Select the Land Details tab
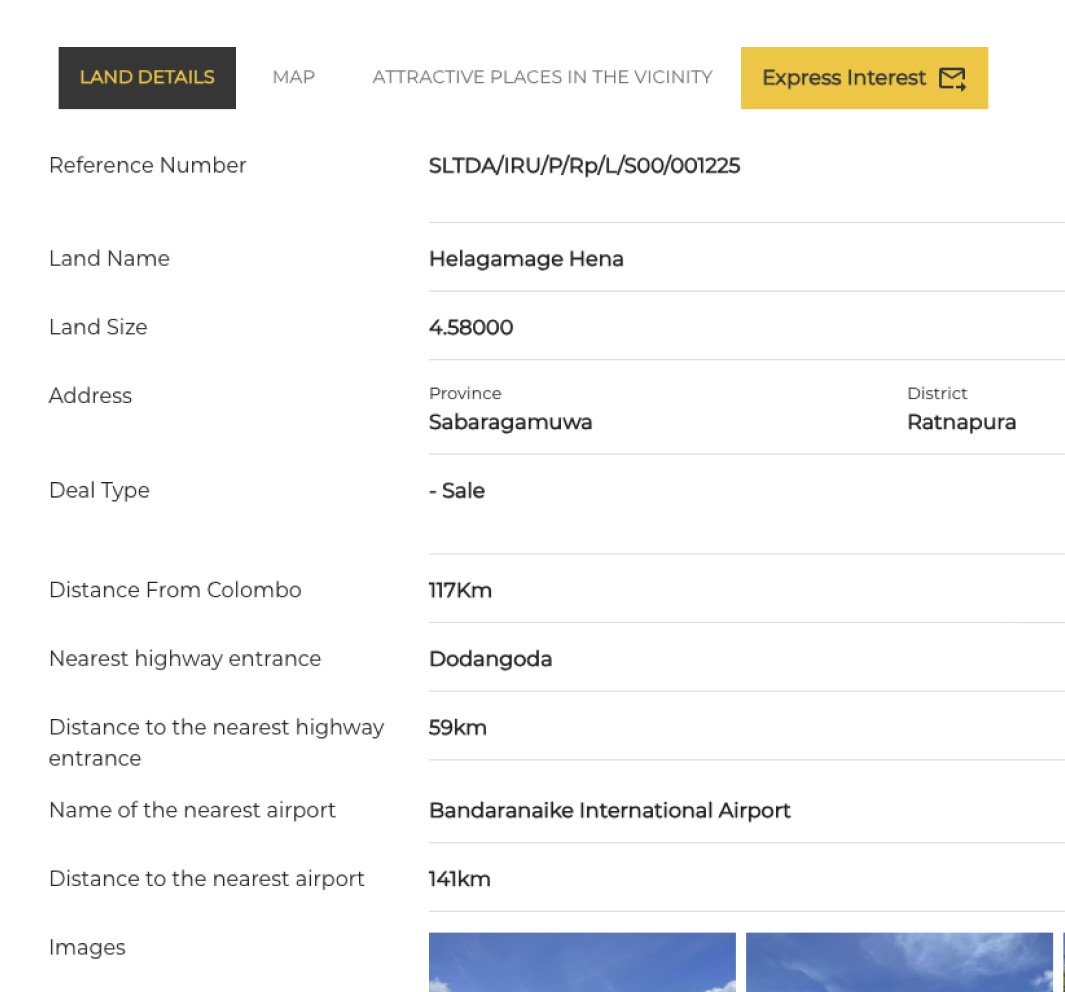Viewport: 1065px width, 992px height. tap(147, 77)
